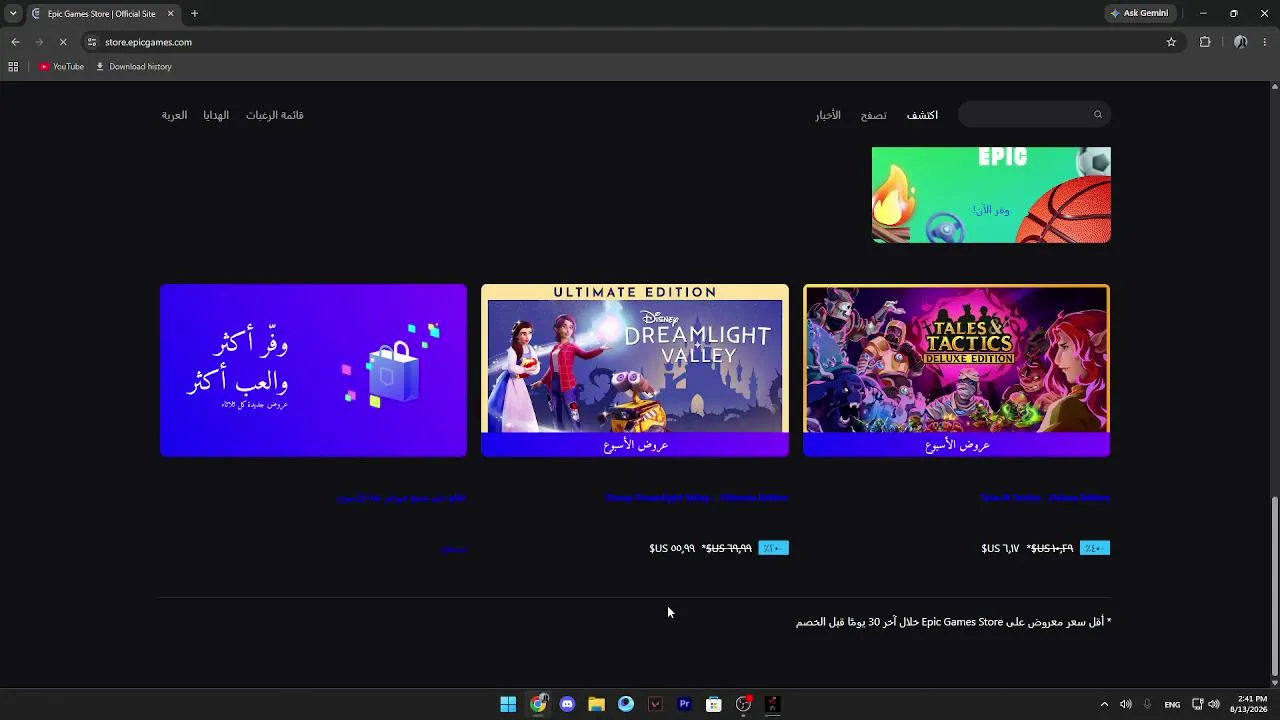Switch to Chrome in the taskbar
Image resolution: width=1280 pixels, height=720 pixels.
[x=538, y=704]
